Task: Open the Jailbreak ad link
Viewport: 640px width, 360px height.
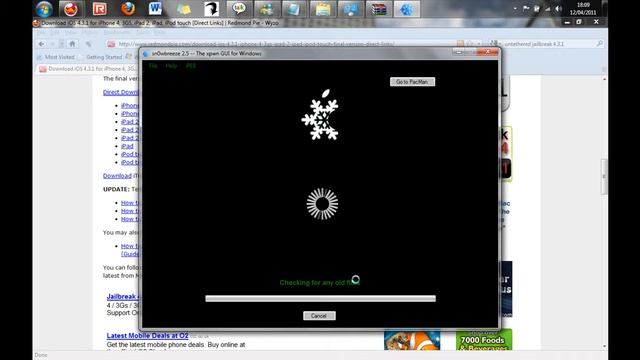Action: pos(122,297)
